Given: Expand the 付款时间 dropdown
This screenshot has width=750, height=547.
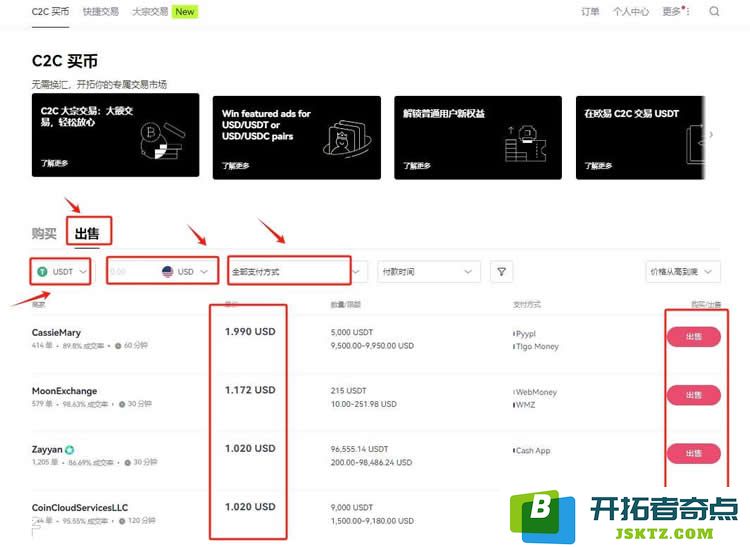Looking at the screenshot, I should tap(429, 272).
